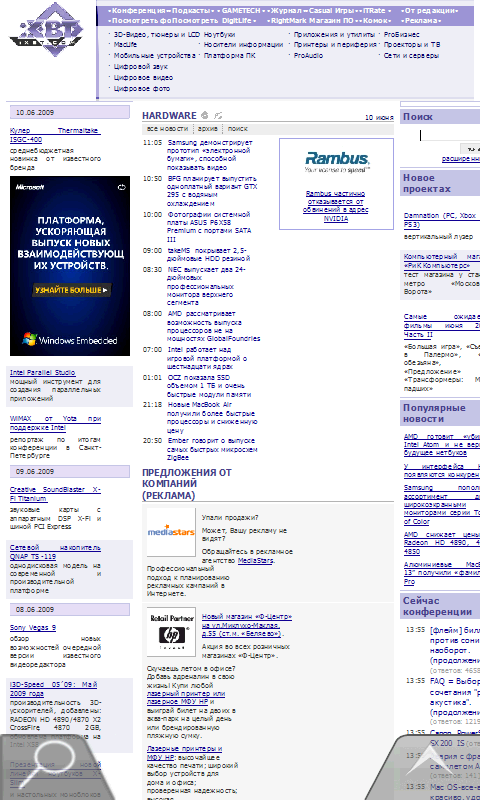Screen dimensions: 480x800
Task: Click the iXBT site logo
Action: click(x=46, y=29)
